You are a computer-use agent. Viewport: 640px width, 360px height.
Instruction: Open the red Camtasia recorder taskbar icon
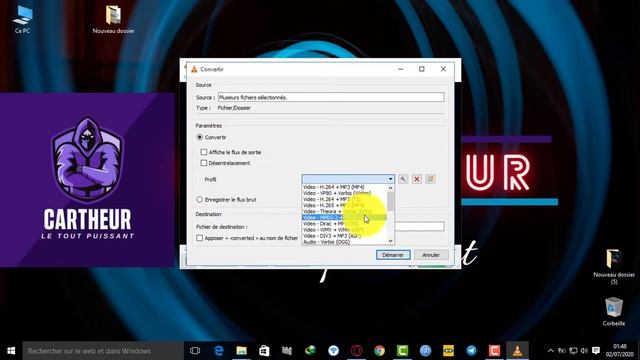(x=494, y=351)
